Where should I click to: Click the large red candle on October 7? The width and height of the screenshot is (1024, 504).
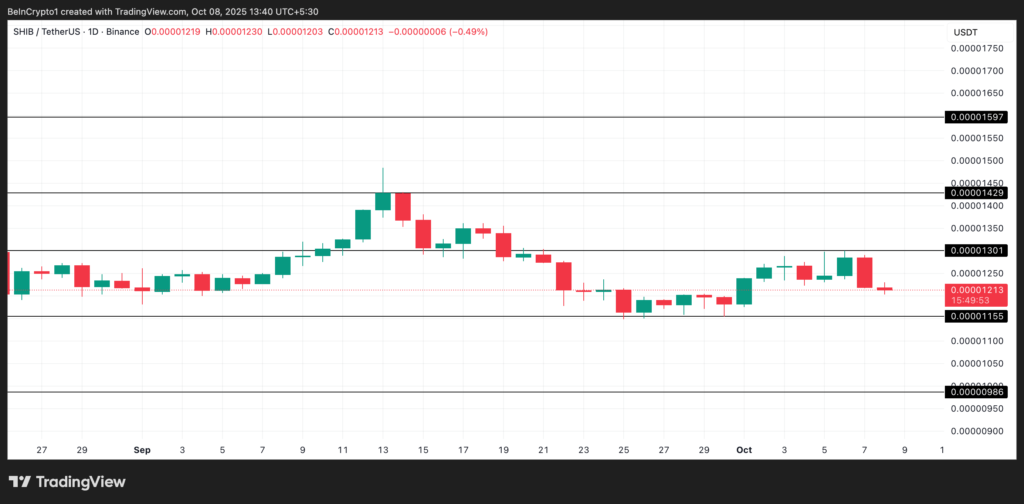[864, 272]
